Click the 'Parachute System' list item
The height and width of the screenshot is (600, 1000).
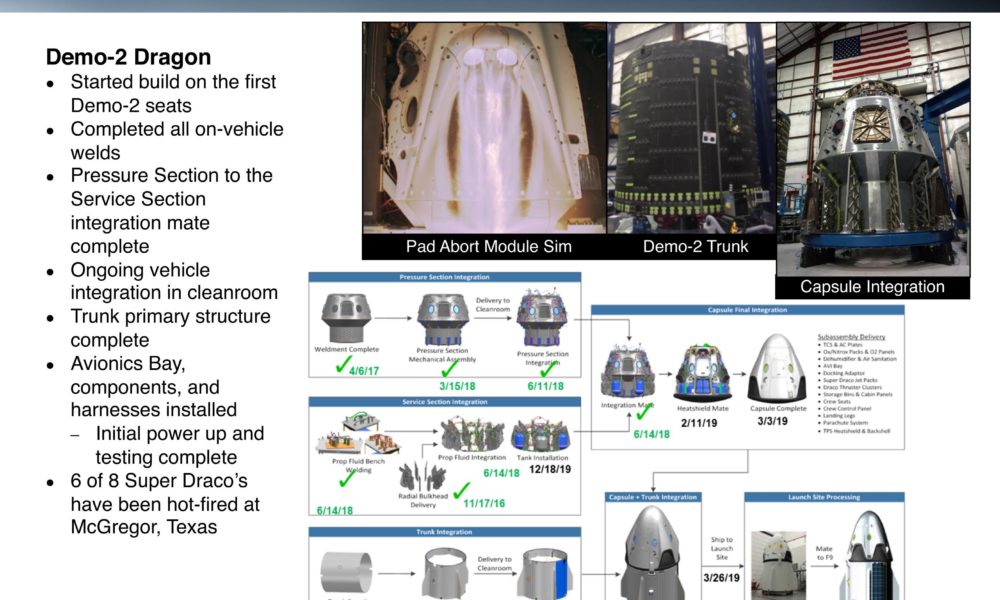point(844,423)
